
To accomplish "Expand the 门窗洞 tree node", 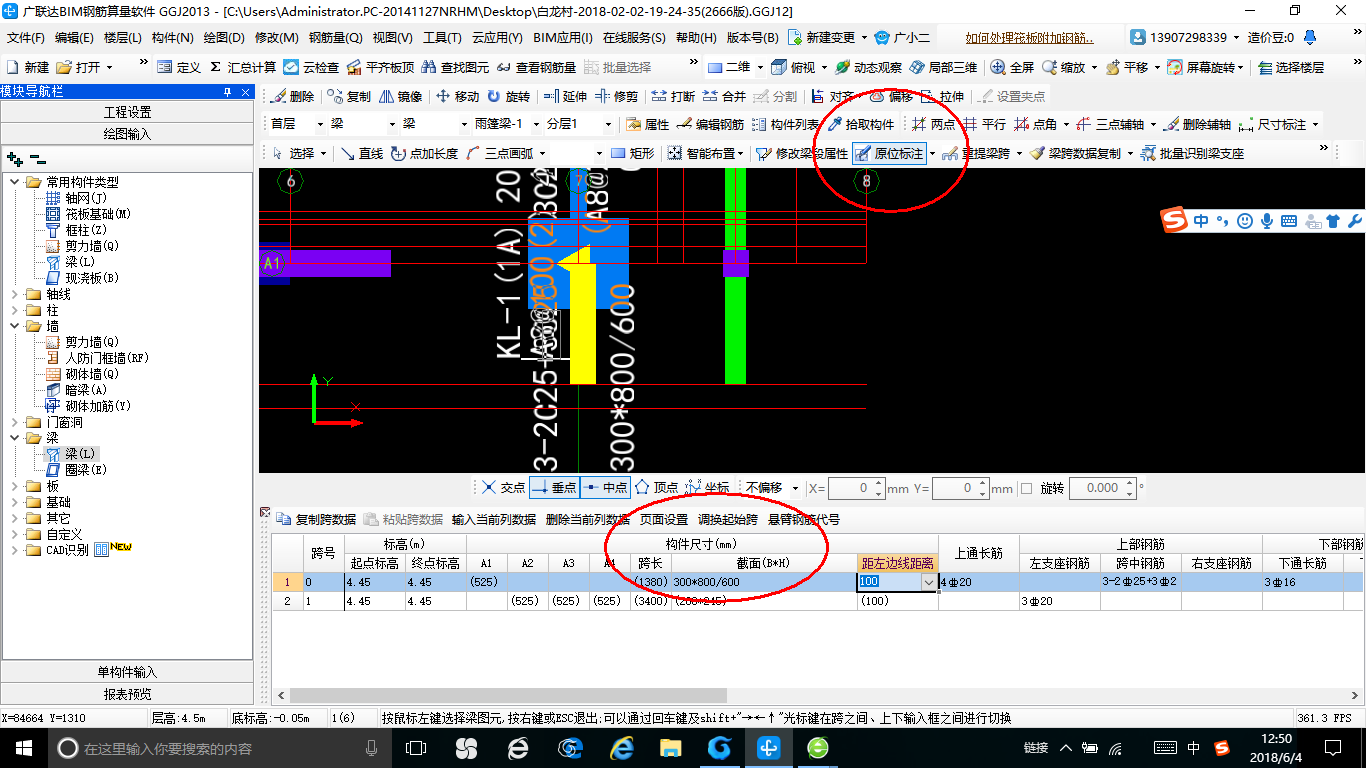I will [x=15, y=422].
